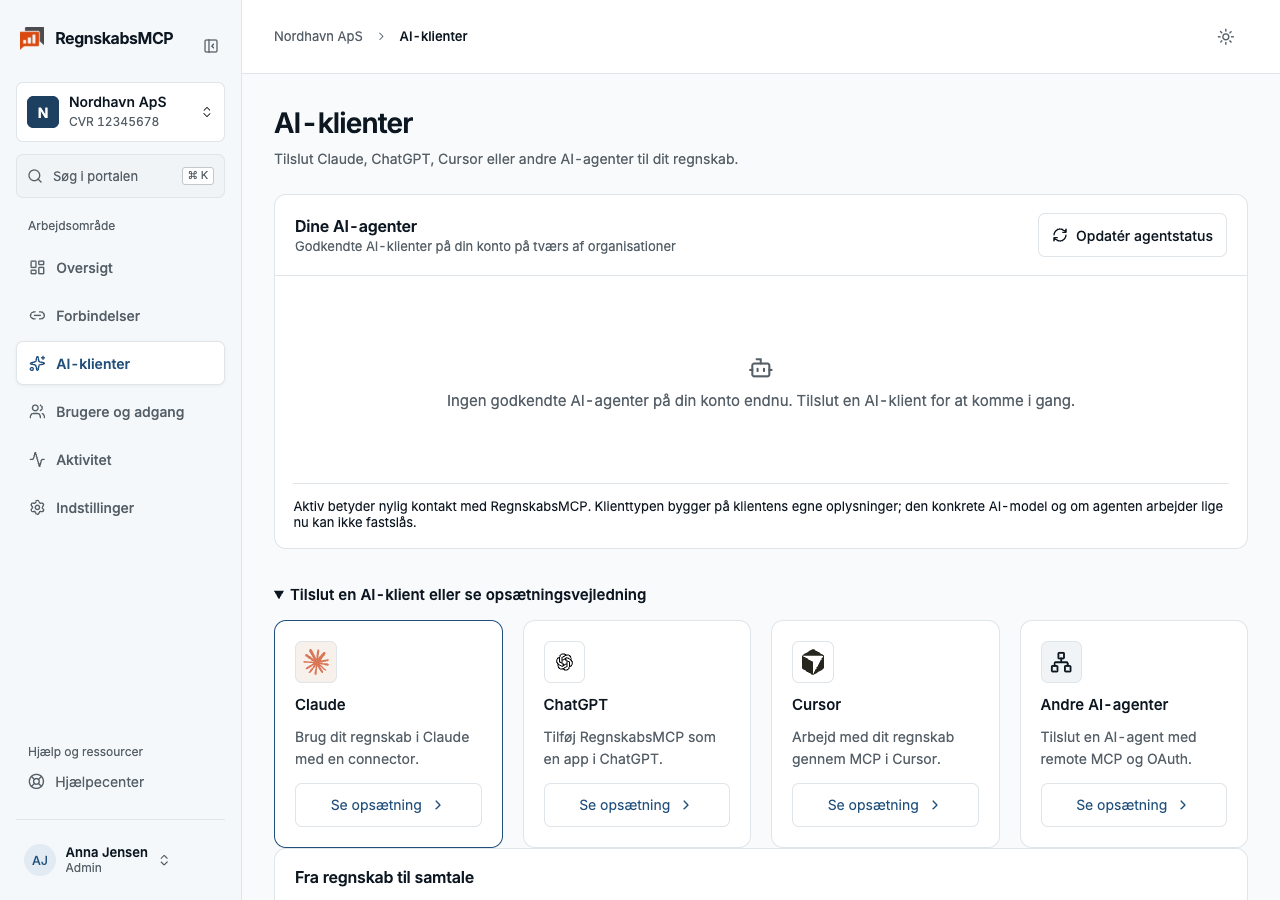
Task: Click the Brugere og adgang people icon
Action: (x=37, y=412)
